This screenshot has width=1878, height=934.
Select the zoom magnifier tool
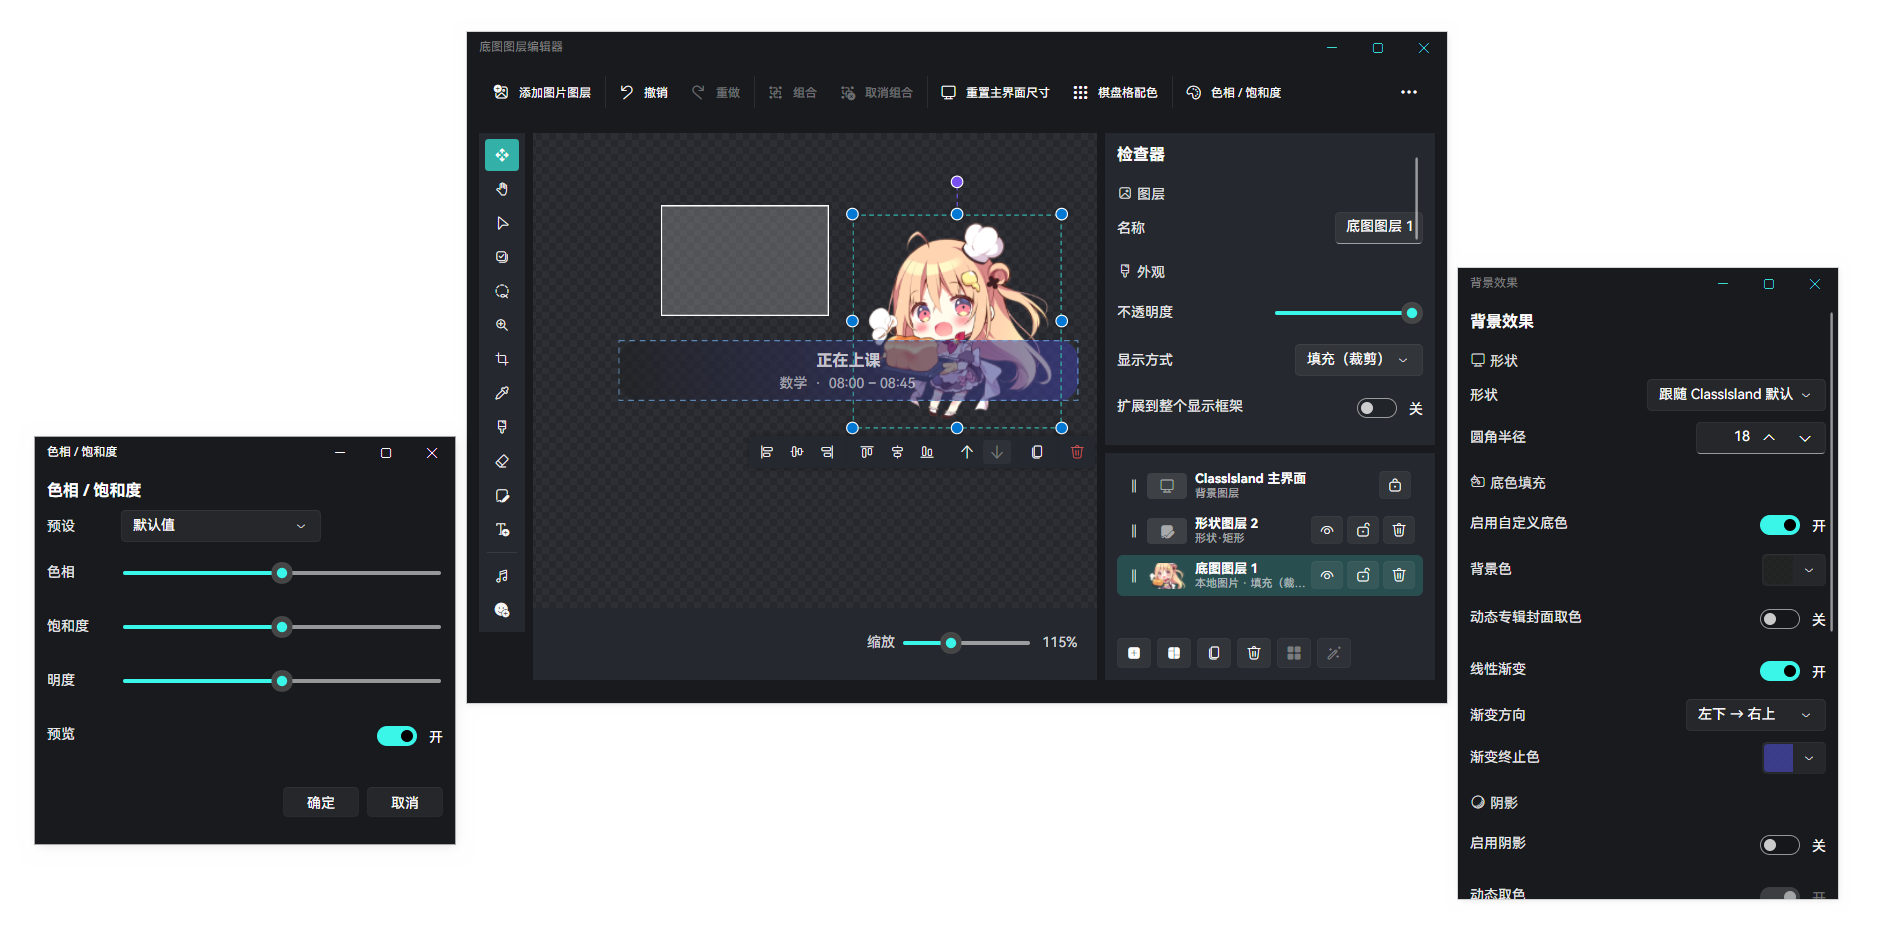(x=502, y=325)
